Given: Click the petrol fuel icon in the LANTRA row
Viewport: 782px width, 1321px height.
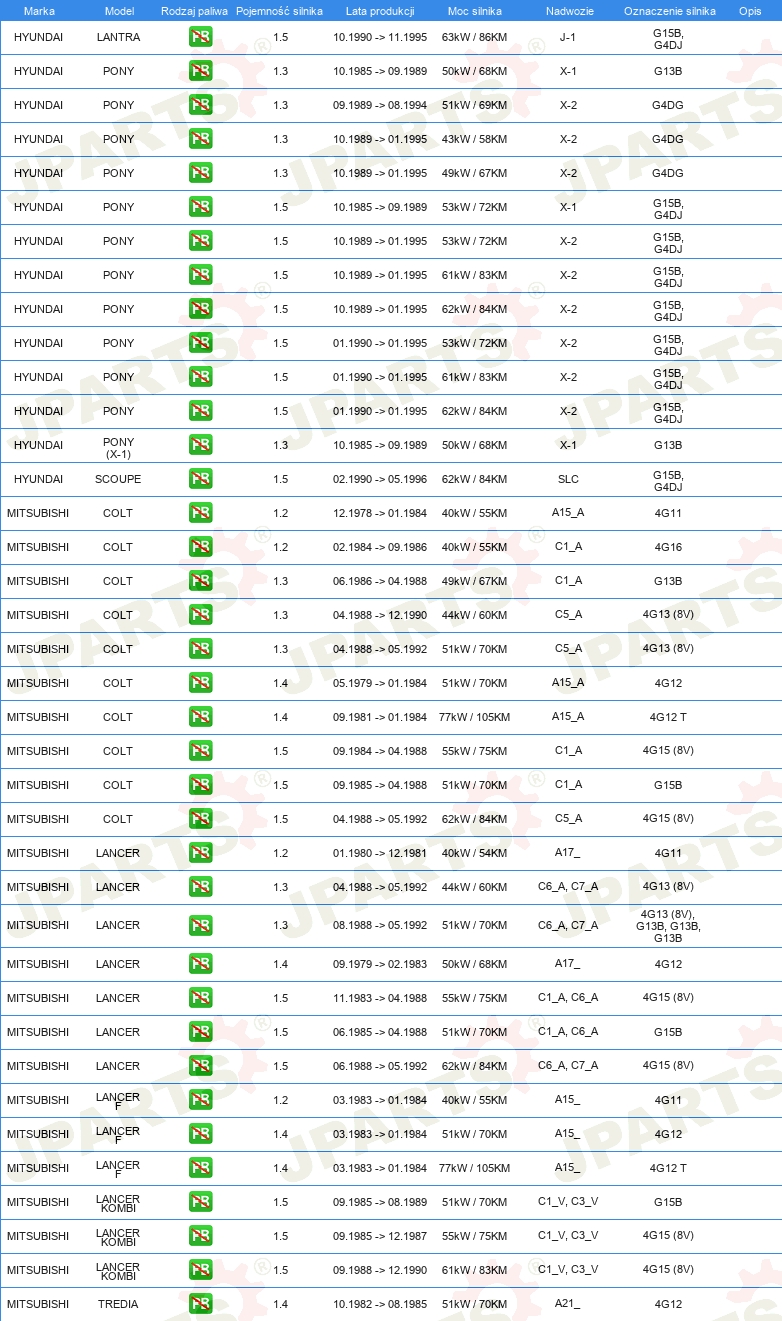Looking at the screenshot, I should tap(201, 37).
